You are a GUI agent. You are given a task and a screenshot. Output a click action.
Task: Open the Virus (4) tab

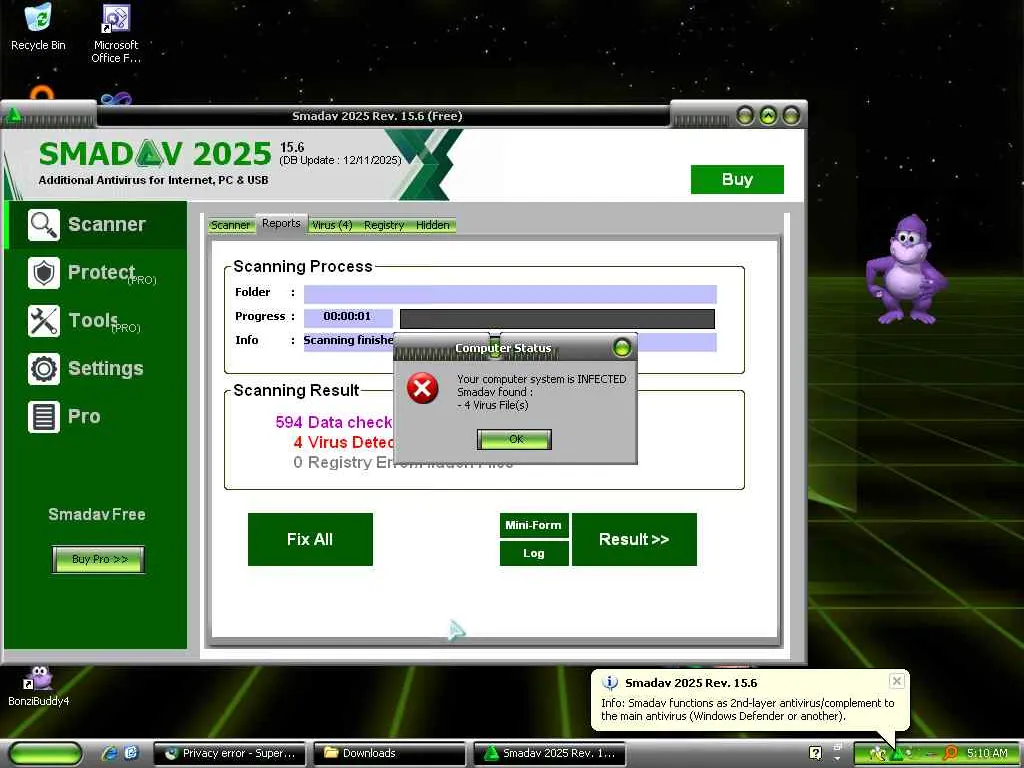point(332,225)
